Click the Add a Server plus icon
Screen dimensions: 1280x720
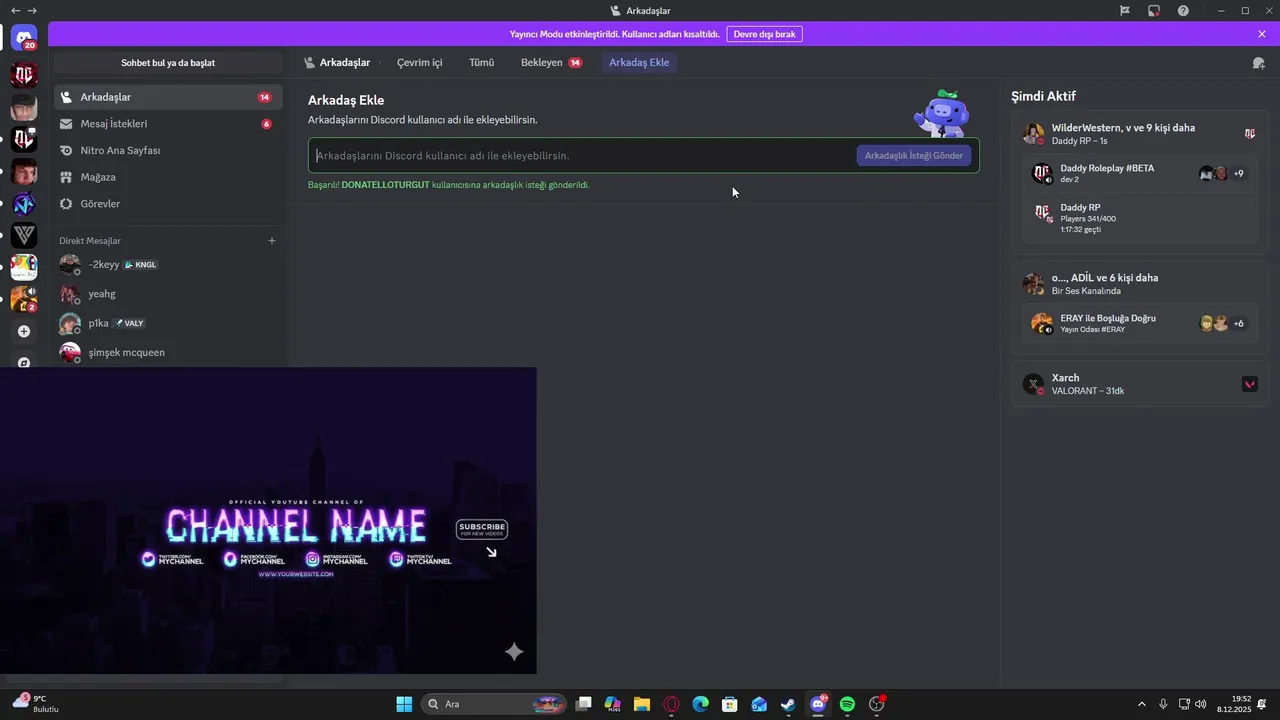[24, 331]
